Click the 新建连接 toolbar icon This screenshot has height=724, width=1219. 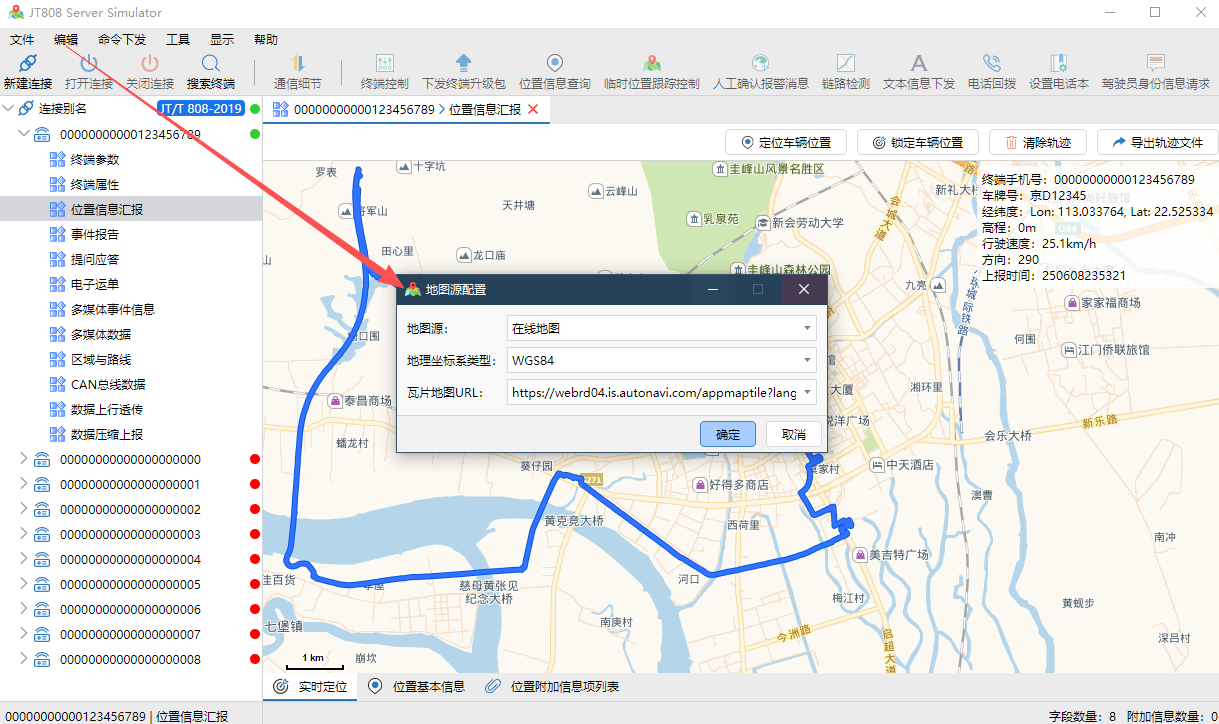pos(28,64)
